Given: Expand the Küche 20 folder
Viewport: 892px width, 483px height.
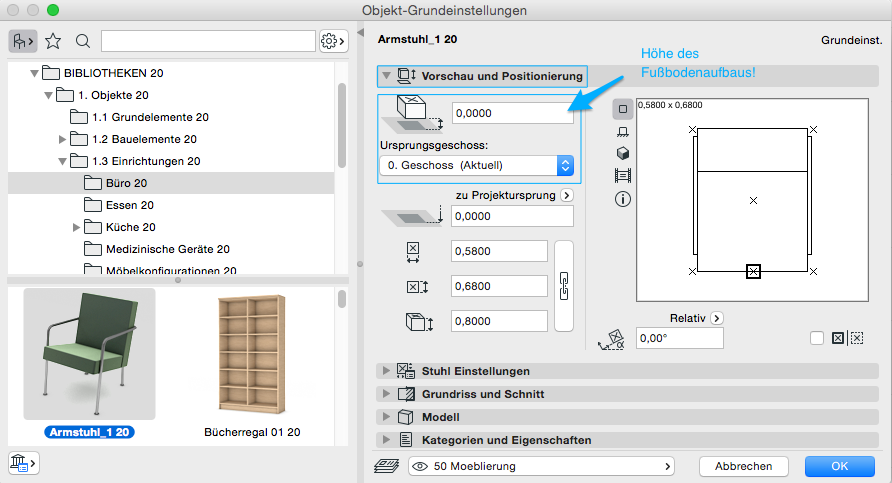Looking at the screenshot, I should click(x=77, y=227).
